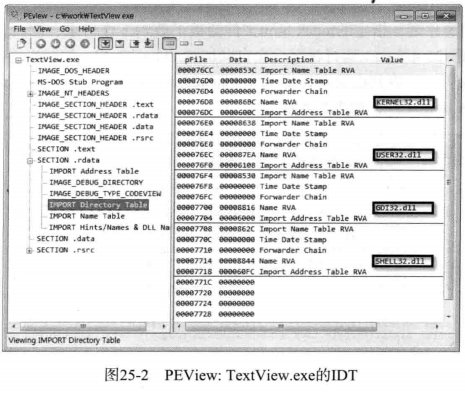465x402 pixels.
Task: Click the data pane scroll-up arrow
Action: pyautogui.click(x=450, y=60)
